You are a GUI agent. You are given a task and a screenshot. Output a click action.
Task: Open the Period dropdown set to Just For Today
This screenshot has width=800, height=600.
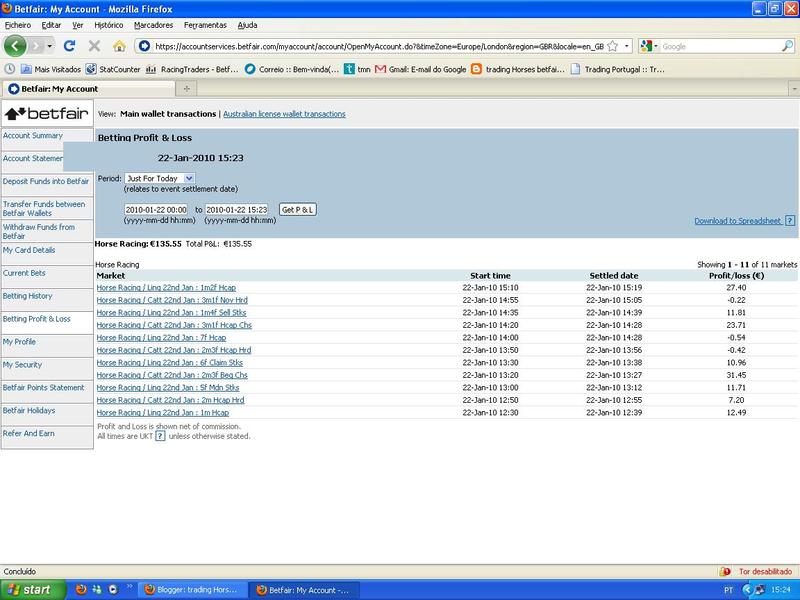click(x=160, y=178)
